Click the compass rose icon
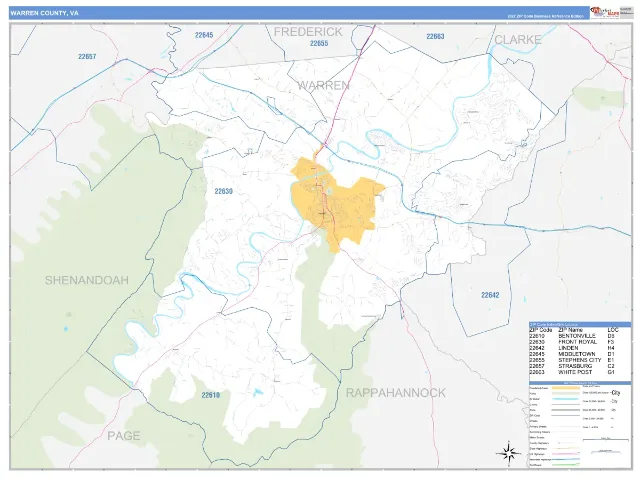The width and height of the screenshot is (640, 480). coord(508,452)
